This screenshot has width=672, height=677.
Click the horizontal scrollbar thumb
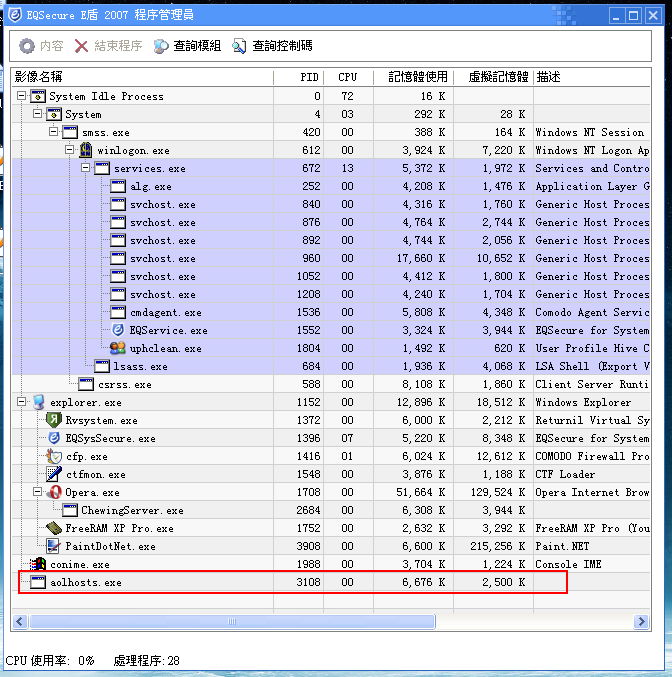[232, 621]
